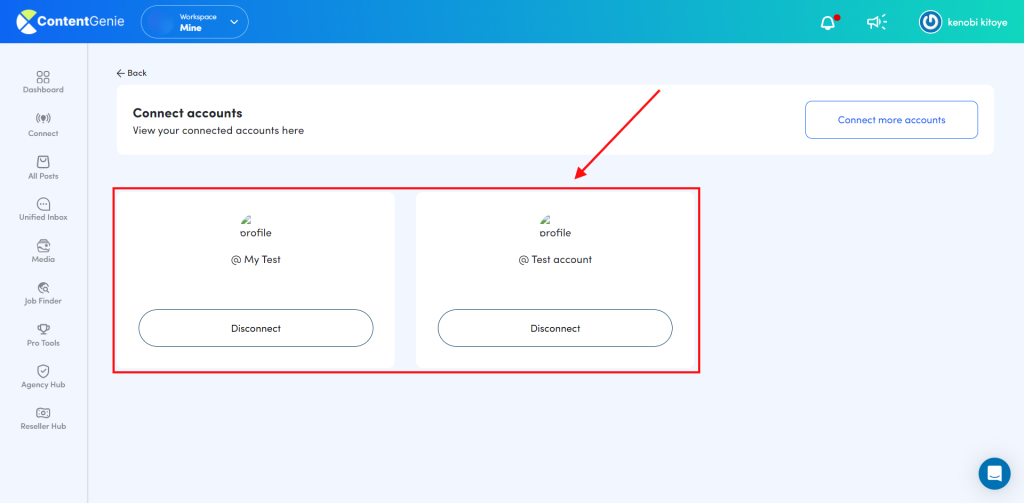
Task: Click the @ My Test handle text
Action: (x=256, y=259)
